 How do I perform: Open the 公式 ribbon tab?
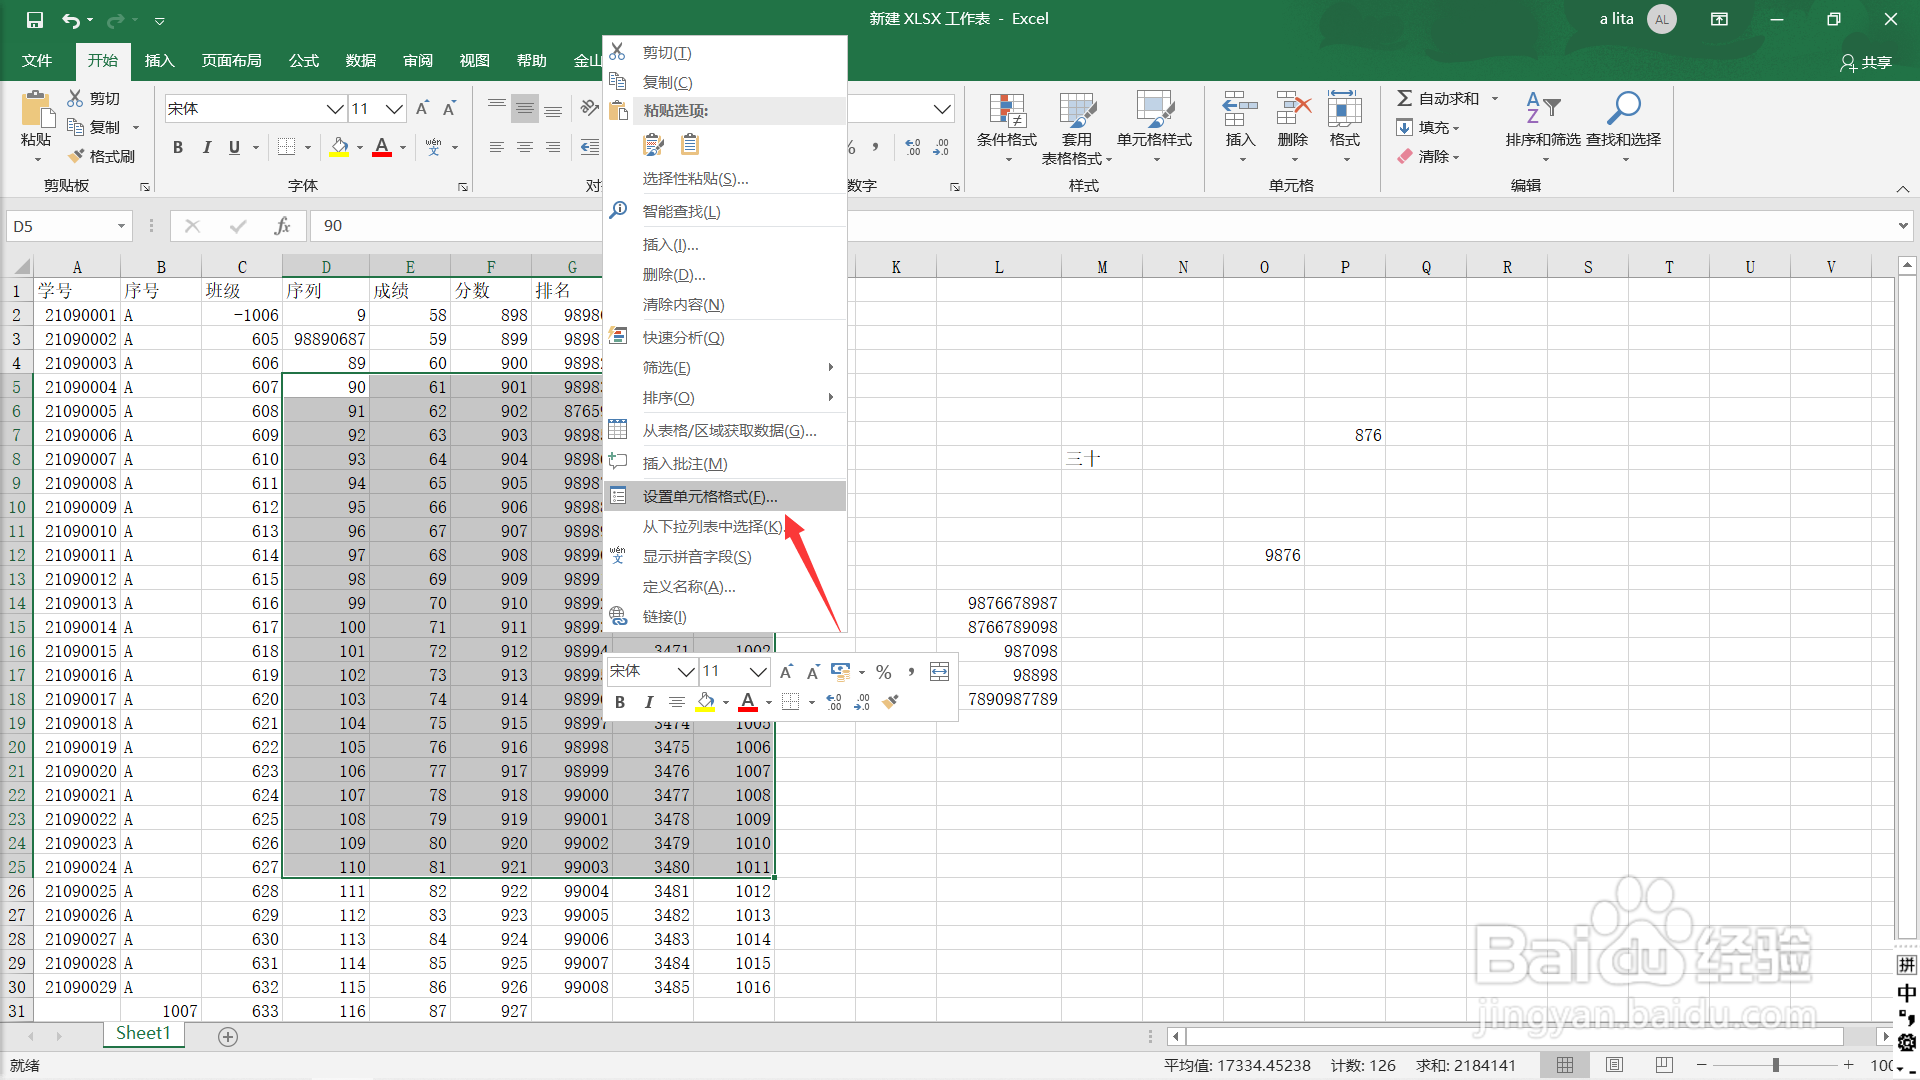[303, 61]
